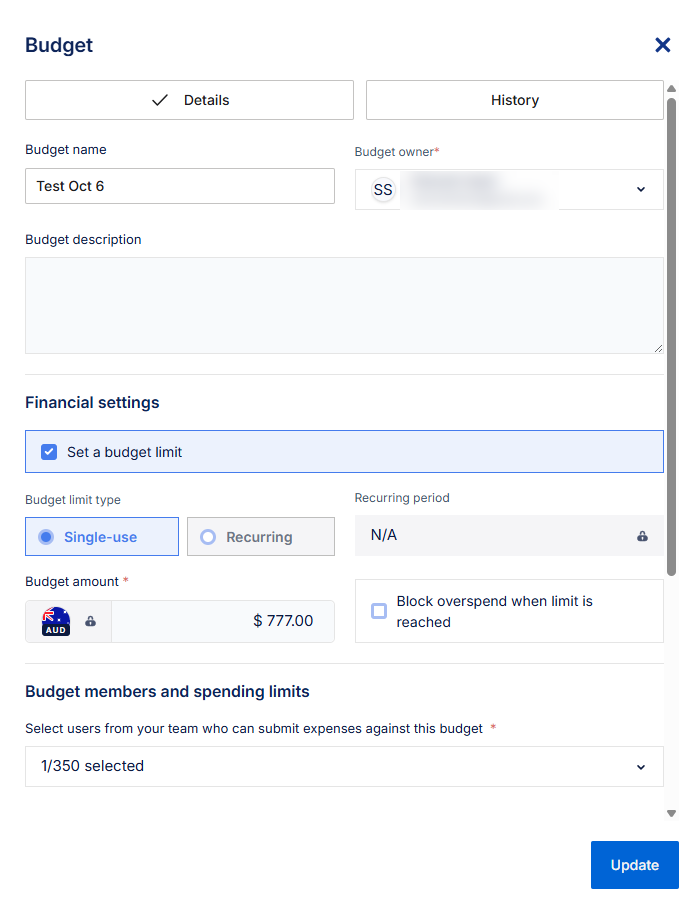Switch to the History tab
The height and width of the screenshot is (898, 693).
pos(514,100)
